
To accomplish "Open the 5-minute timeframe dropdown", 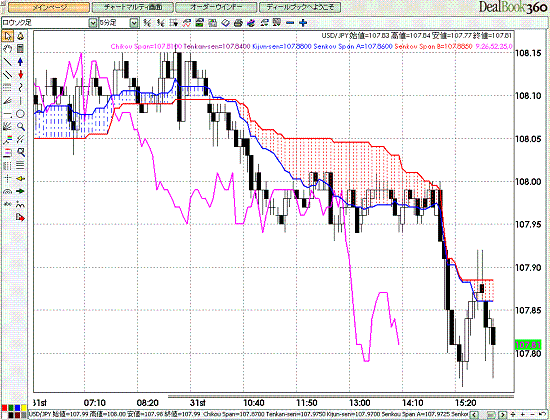I will pyautogui.click(x=134, y=23).
